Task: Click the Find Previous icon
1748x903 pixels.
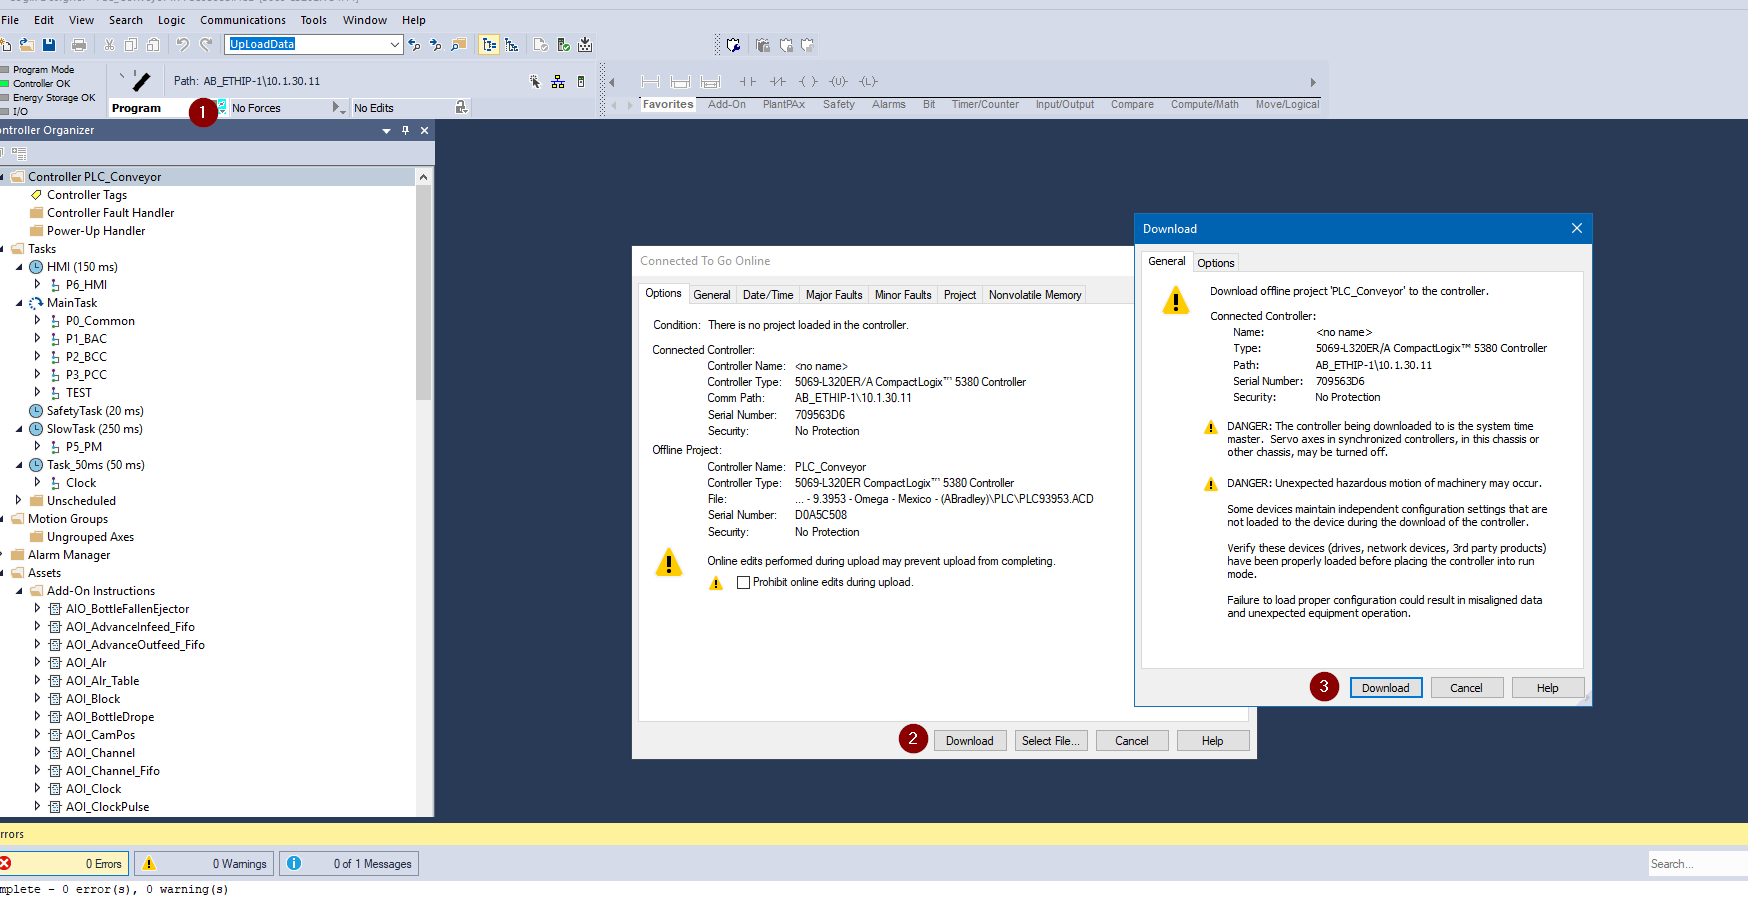Action: coord(414,45)
